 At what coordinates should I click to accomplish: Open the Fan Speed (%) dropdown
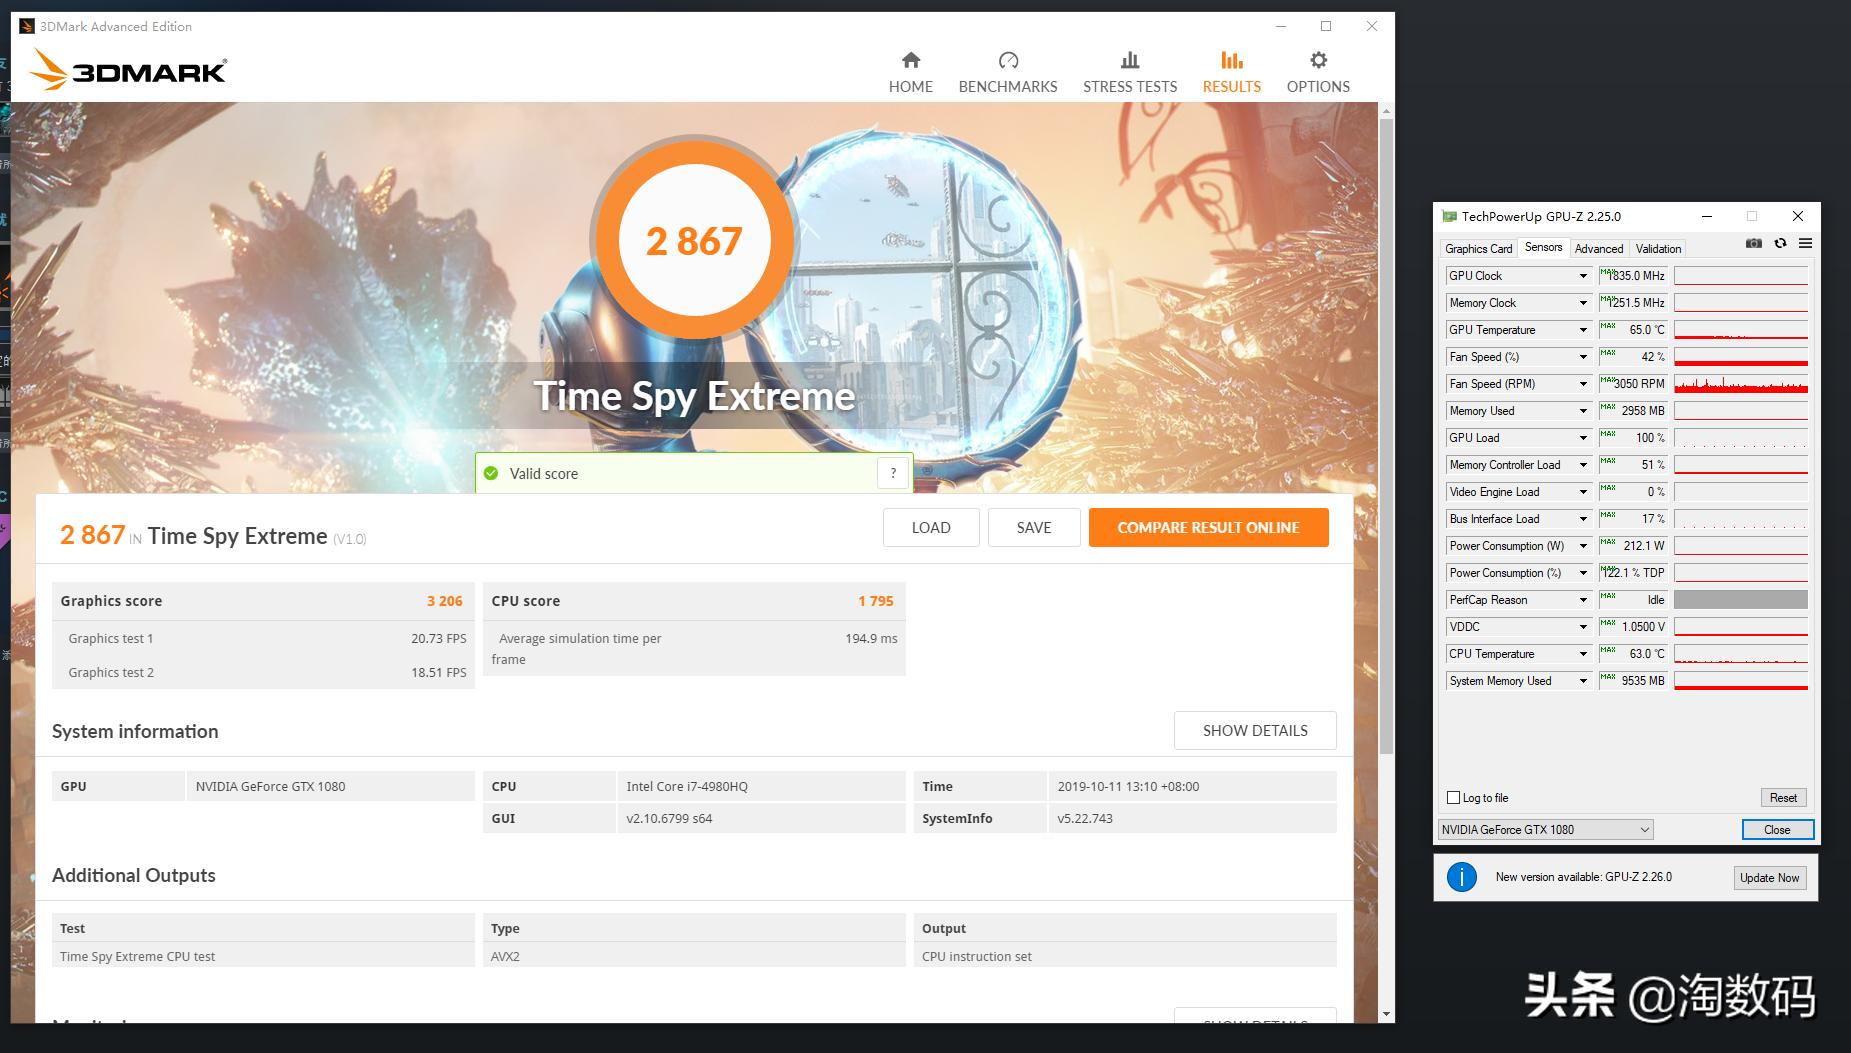point(1583,357)
